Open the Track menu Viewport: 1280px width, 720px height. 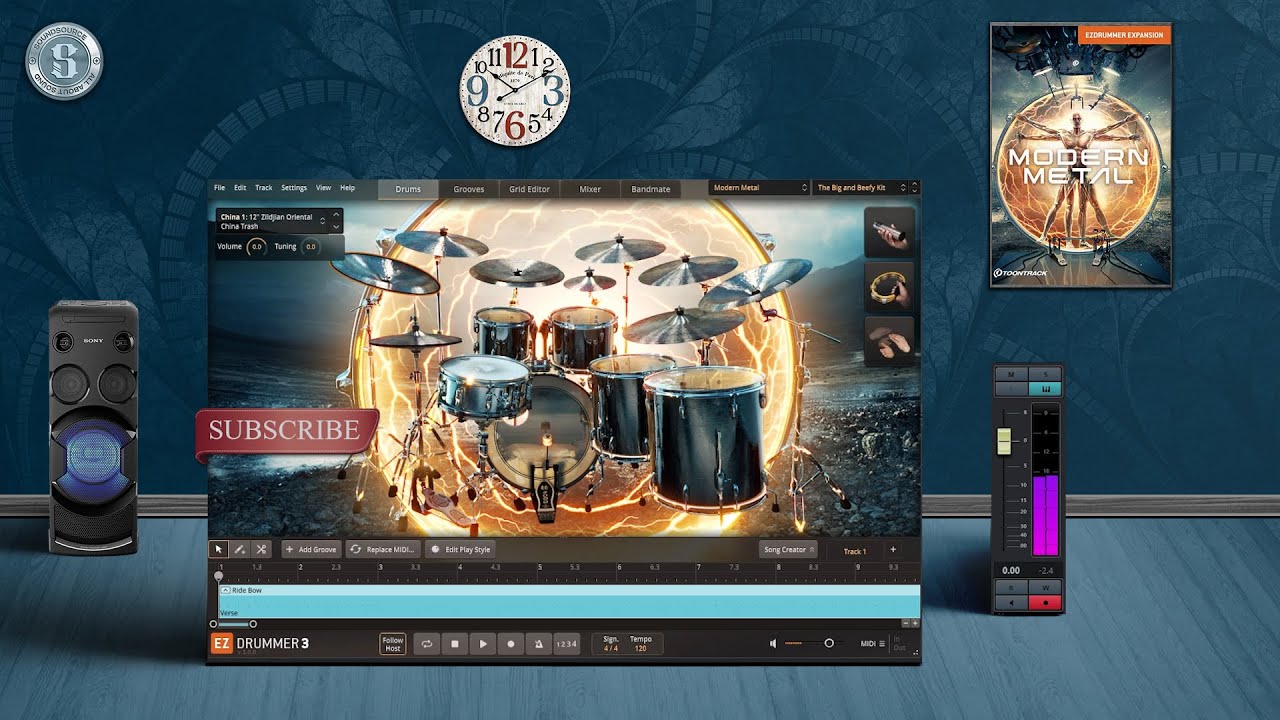click(263, 188)
